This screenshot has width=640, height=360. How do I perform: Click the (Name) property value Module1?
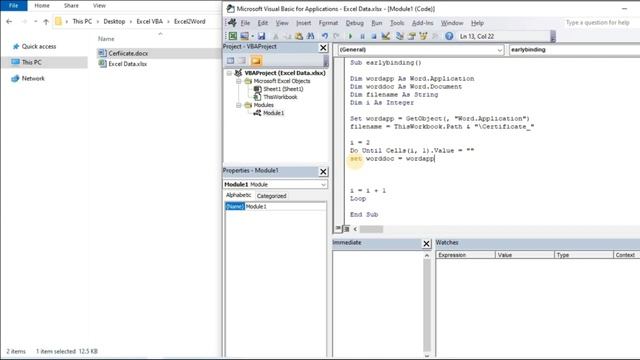pos(285,207)
